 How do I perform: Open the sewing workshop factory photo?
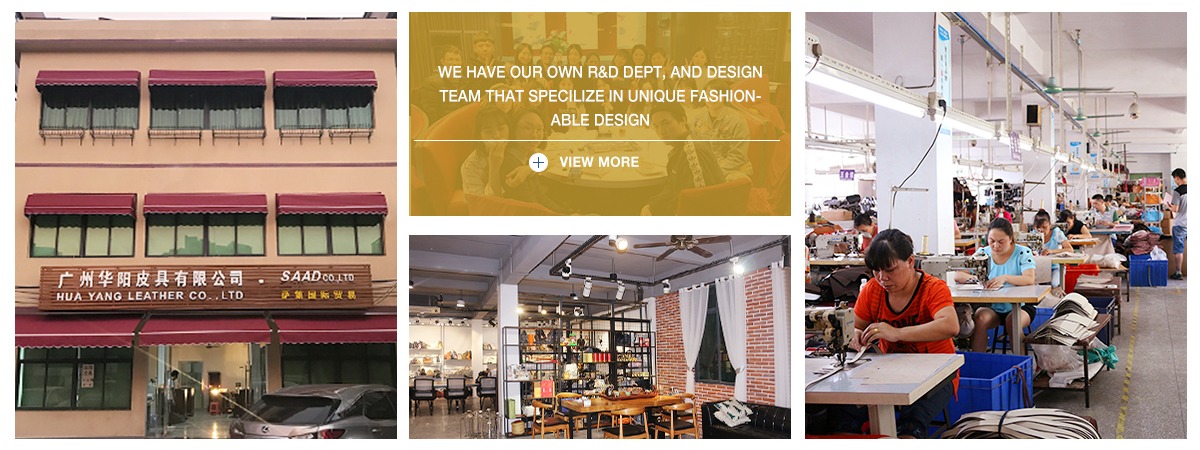(x=996, y=225)
